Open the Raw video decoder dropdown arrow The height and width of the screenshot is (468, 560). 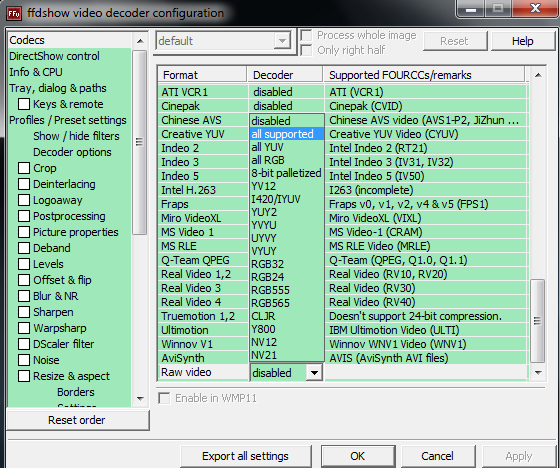314,373
